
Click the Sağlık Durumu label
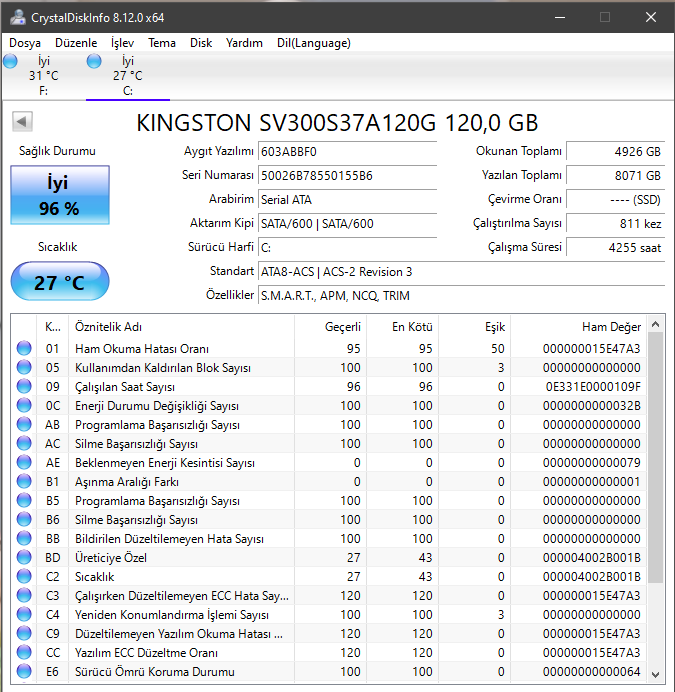(57, 151)
